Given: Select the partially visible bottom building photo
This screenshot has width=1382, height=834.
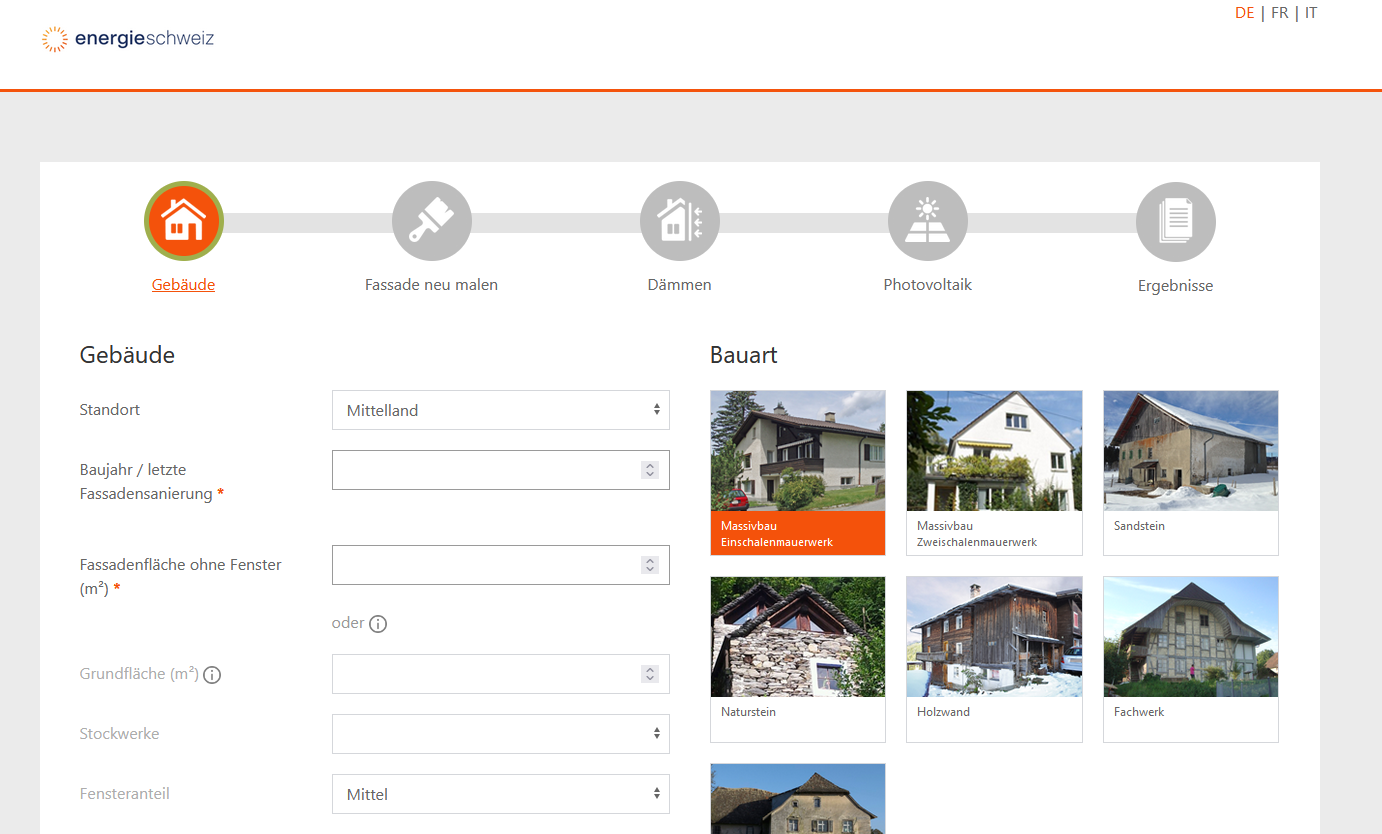Looking at the screenshot, I should 798,799.
